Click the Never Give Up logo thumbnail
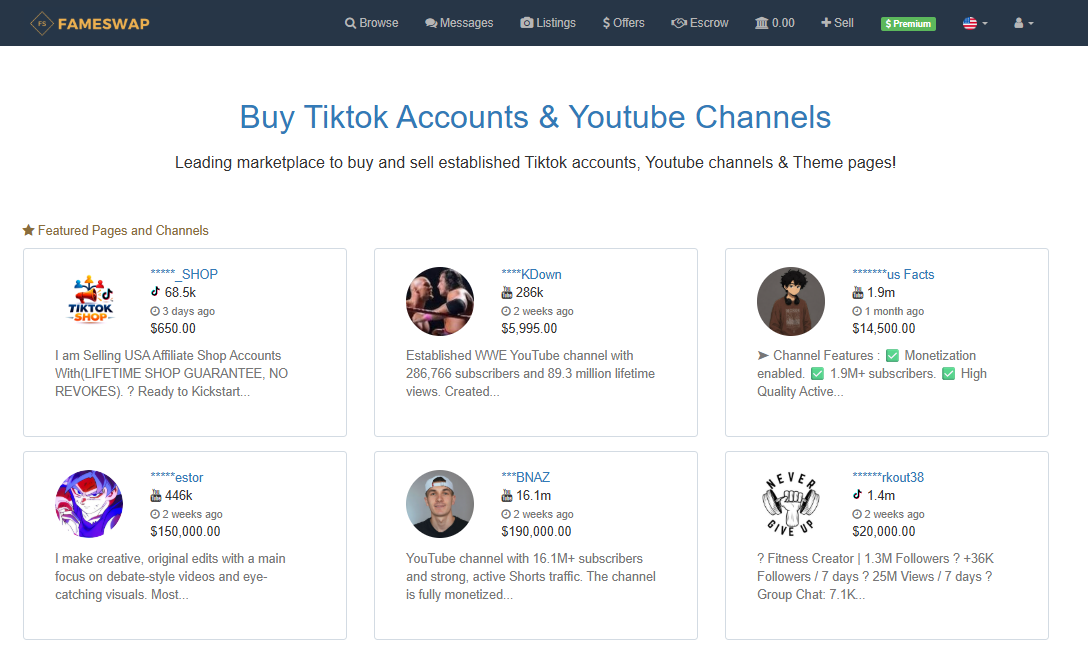The width and height of the screenshot is (1088, 672). (791, 504)
